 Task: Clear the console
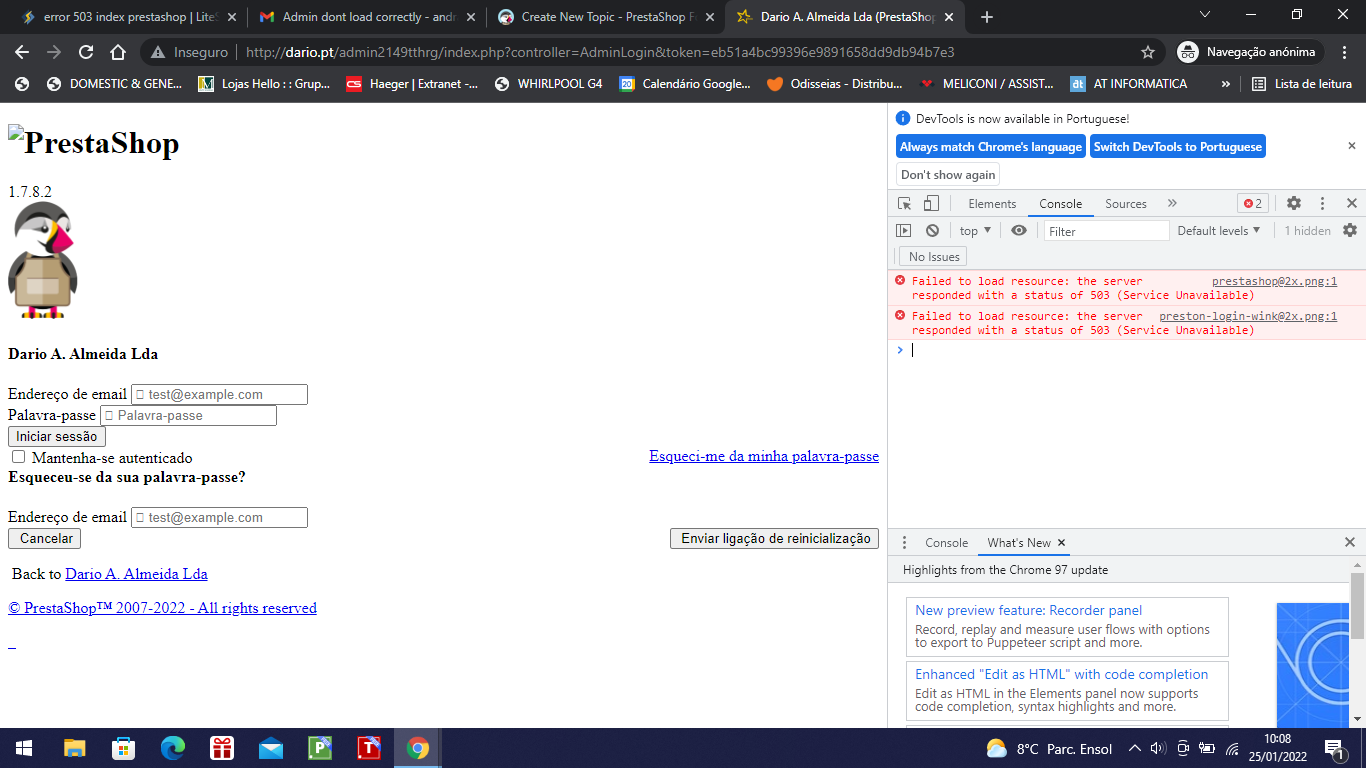tap(932, 230)
